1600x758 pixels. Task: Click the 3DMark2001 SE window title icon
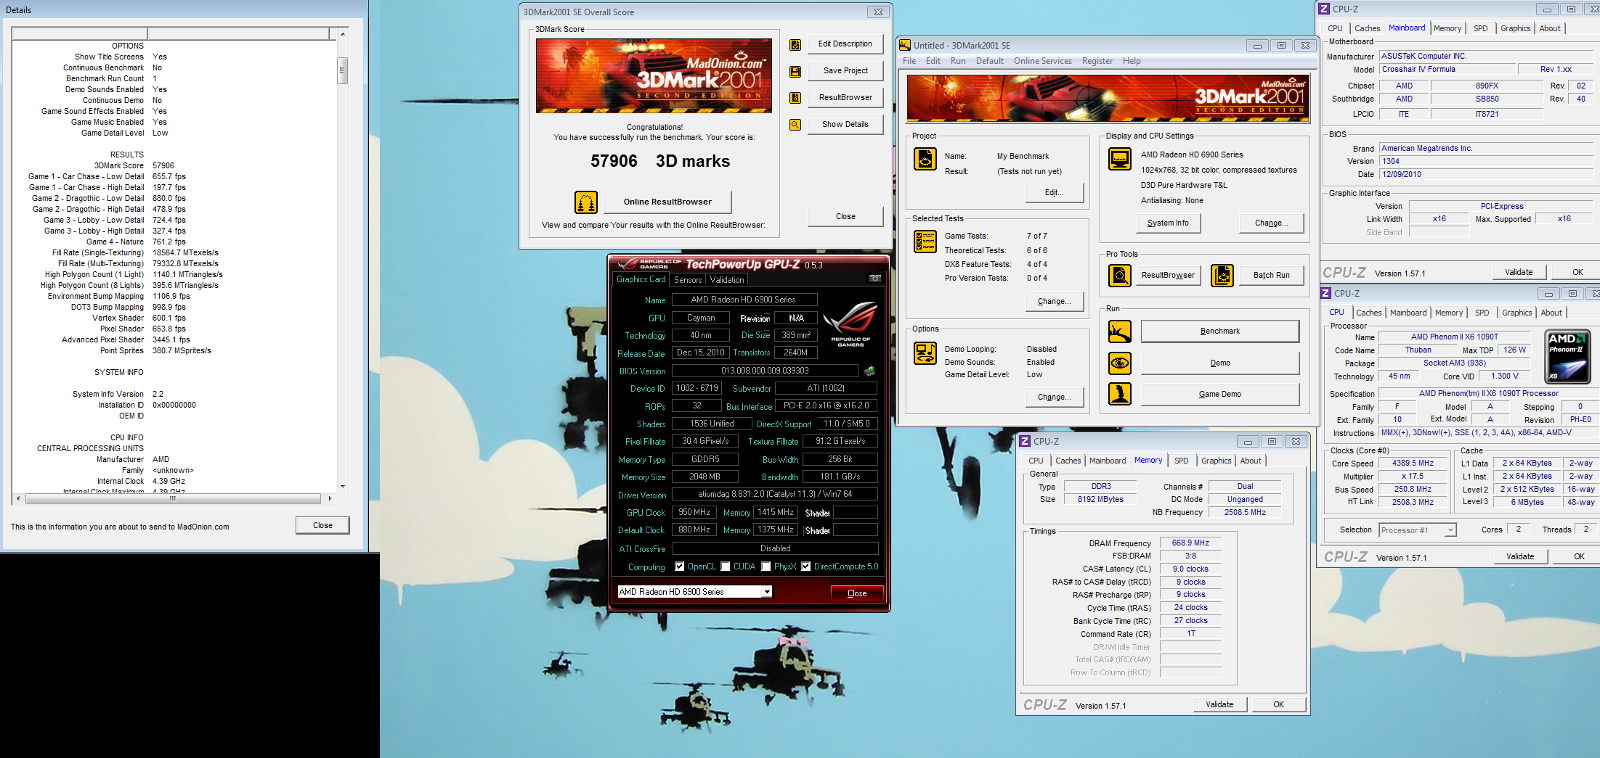905,45
